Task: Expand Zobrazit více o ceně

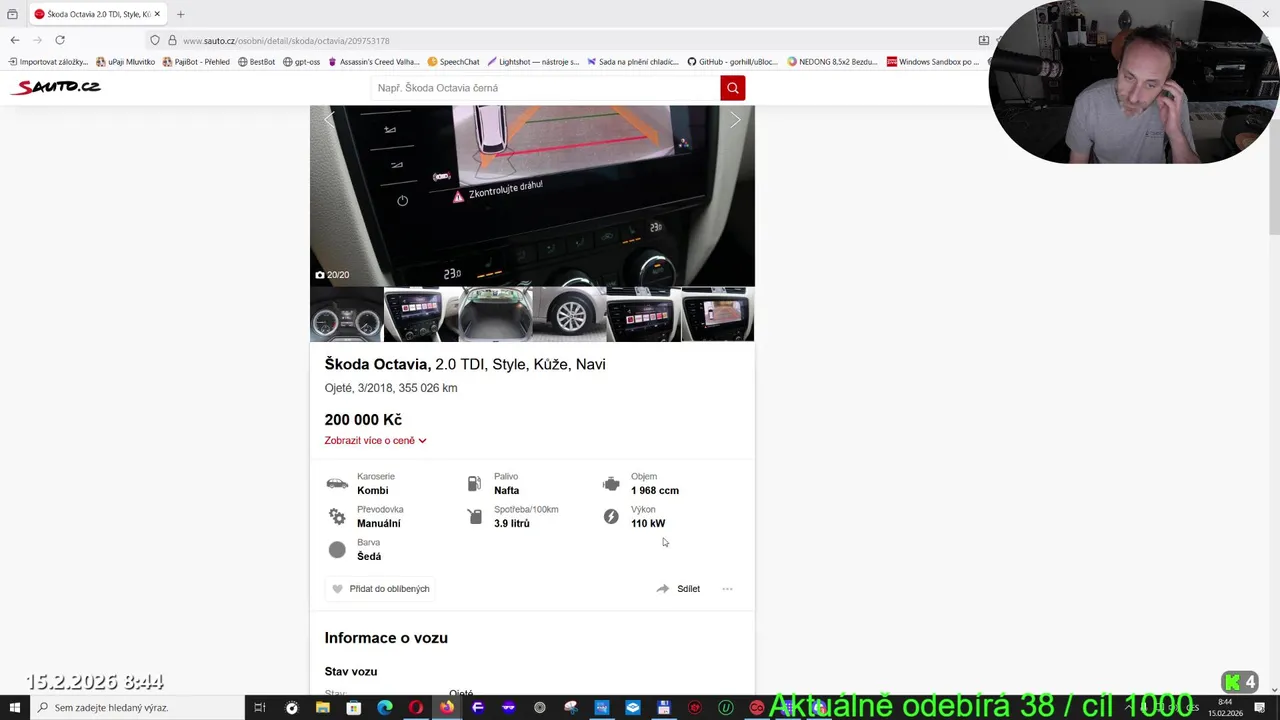Action: [375, 441]
